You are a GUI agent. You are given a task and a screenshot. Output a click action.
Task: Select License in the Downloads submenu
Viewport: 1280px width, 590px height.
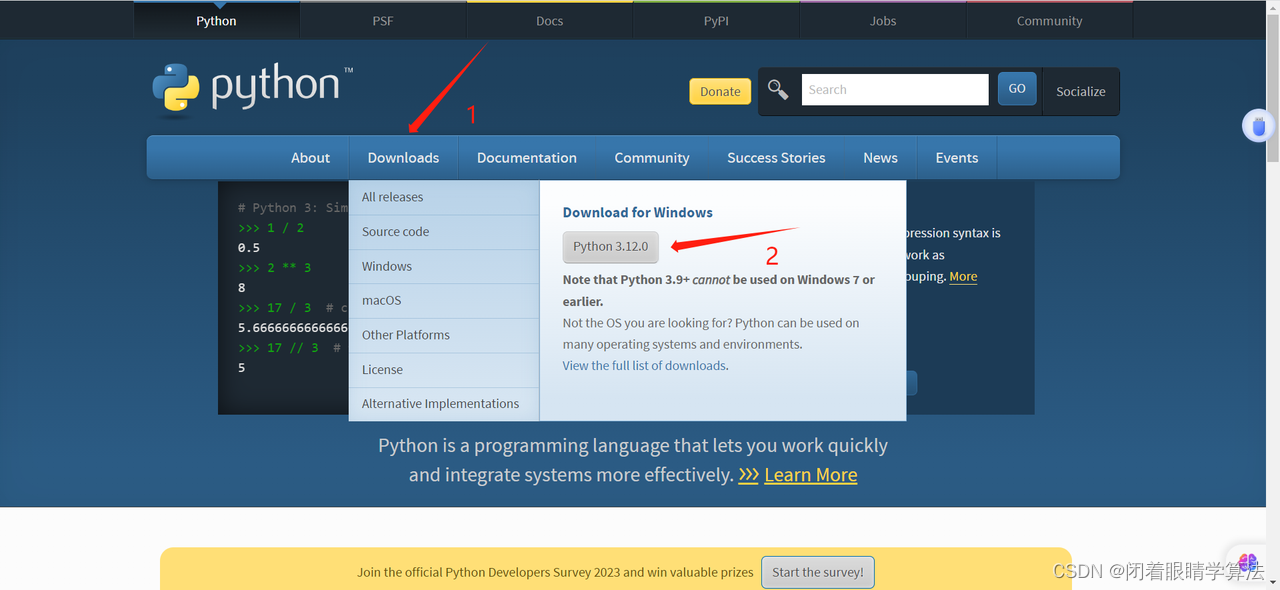tap(444, 369)
